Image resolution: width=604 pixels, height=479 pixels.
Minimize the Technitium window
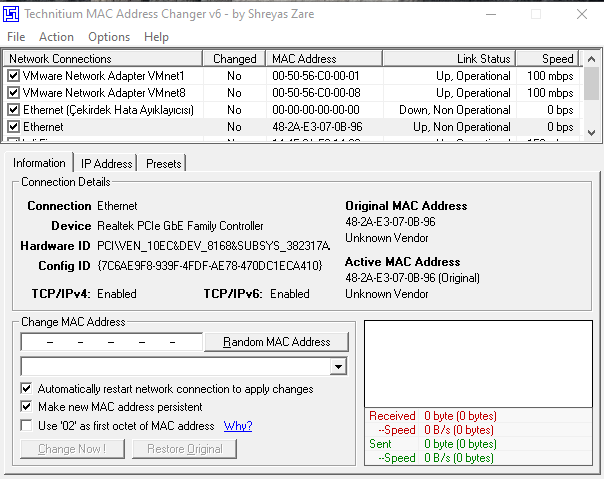(x=491, y=14)
